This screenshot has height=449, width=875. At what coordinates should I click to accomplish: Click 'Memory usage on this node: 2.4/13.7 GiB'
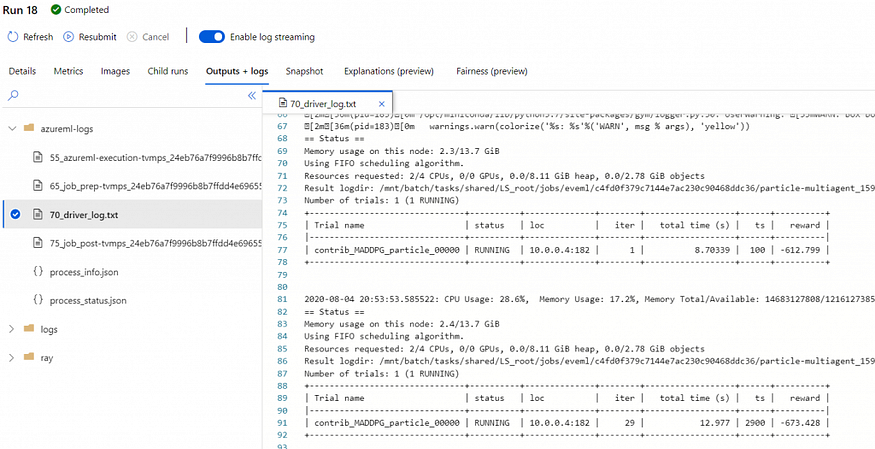coord(402,324)
